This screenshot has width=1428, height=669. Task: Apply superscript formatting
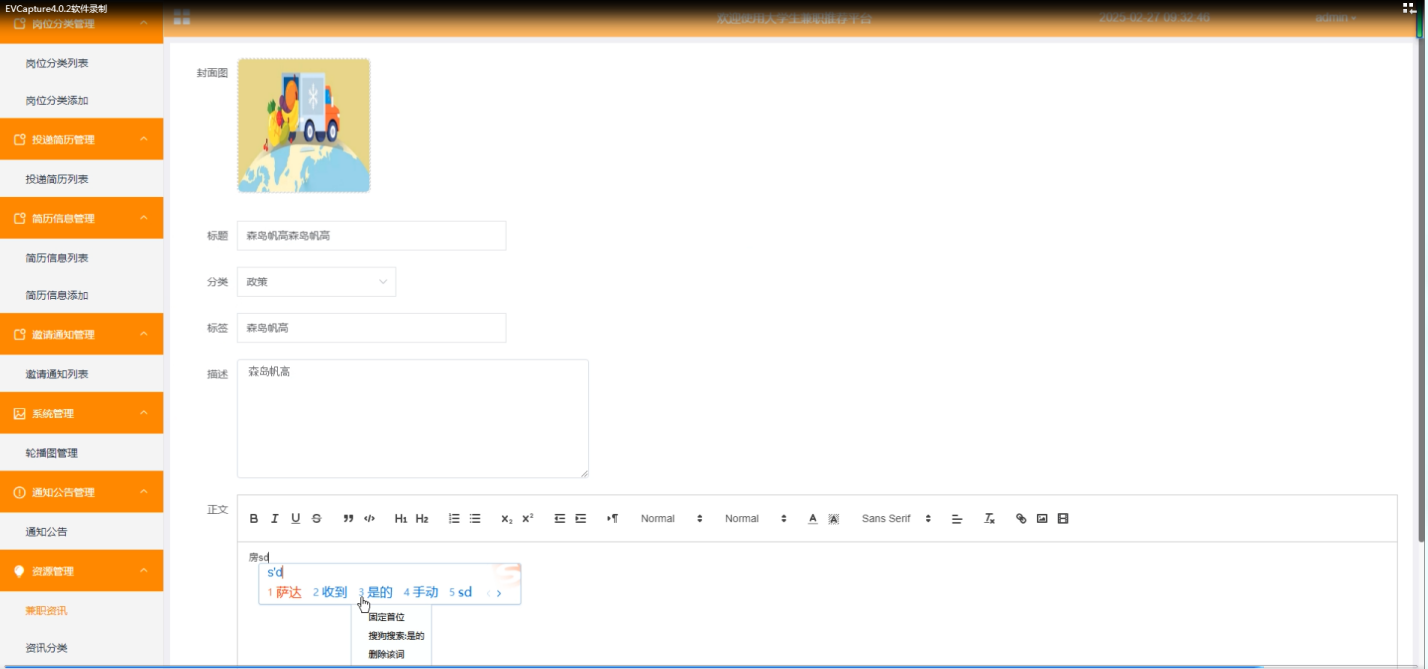tap(528, 519)
